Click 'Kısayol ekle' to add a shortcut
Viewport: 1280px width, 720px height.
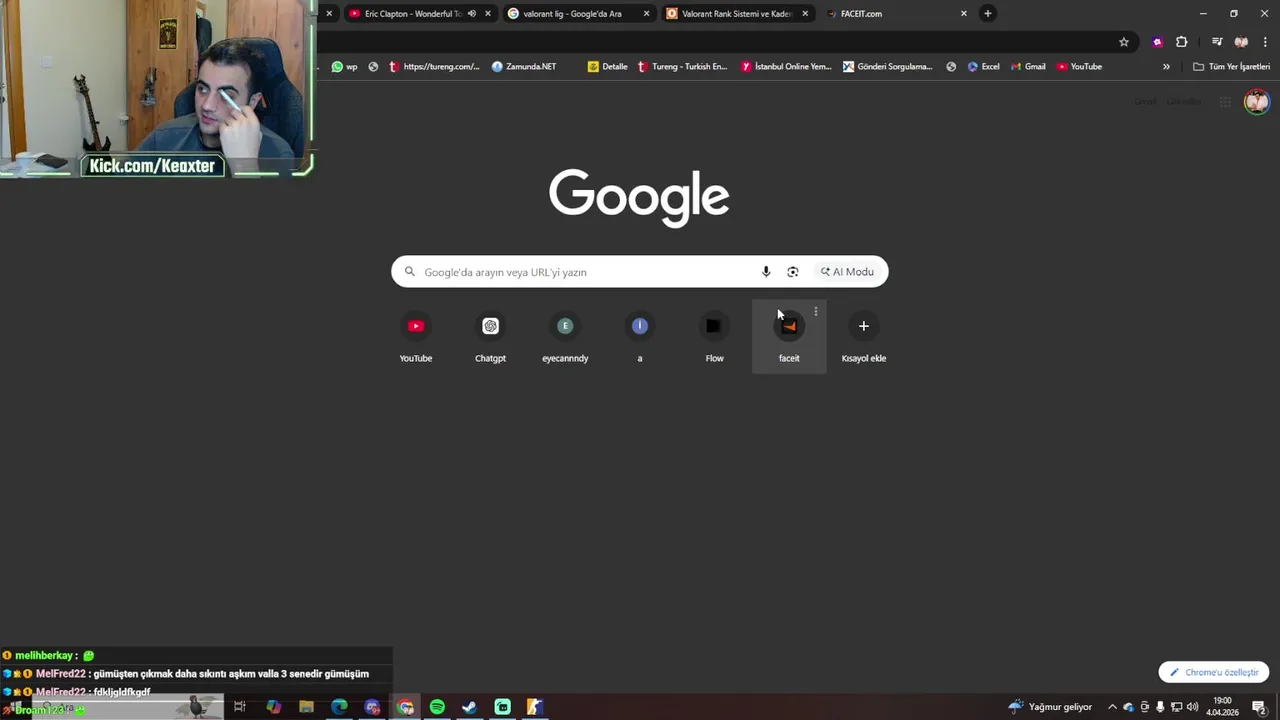pyautogui.click(x=864, y=337)
